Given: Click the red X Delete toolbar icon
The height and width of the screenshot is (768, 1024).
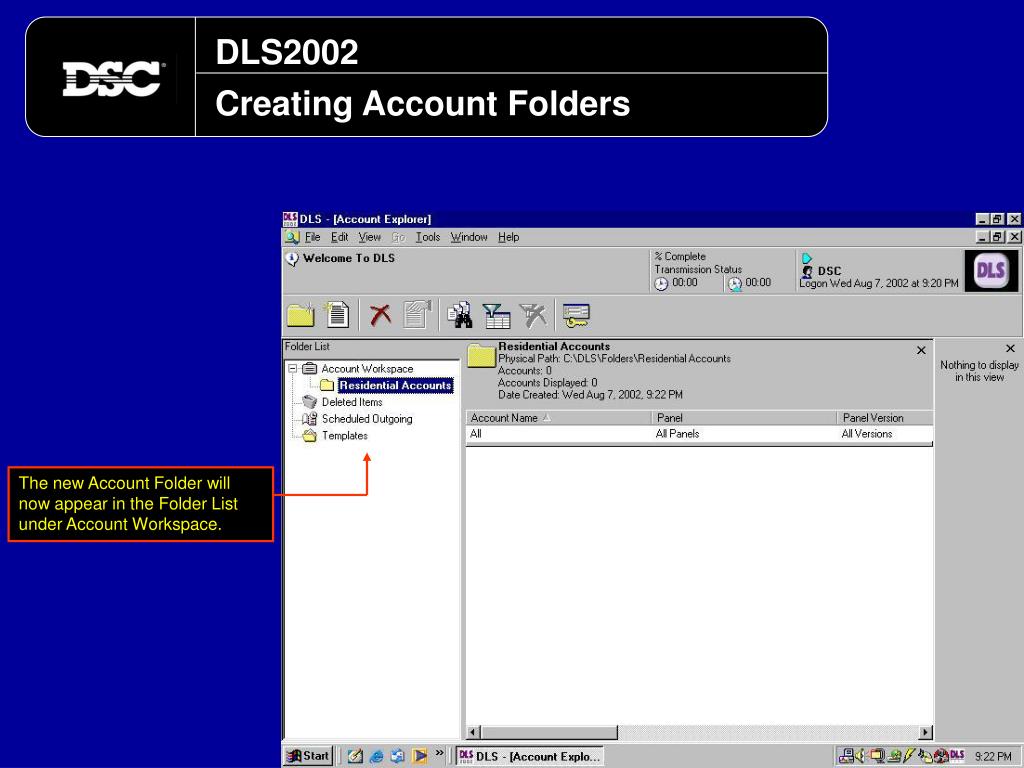Looking at the screenshot, I should pos(380,315).
